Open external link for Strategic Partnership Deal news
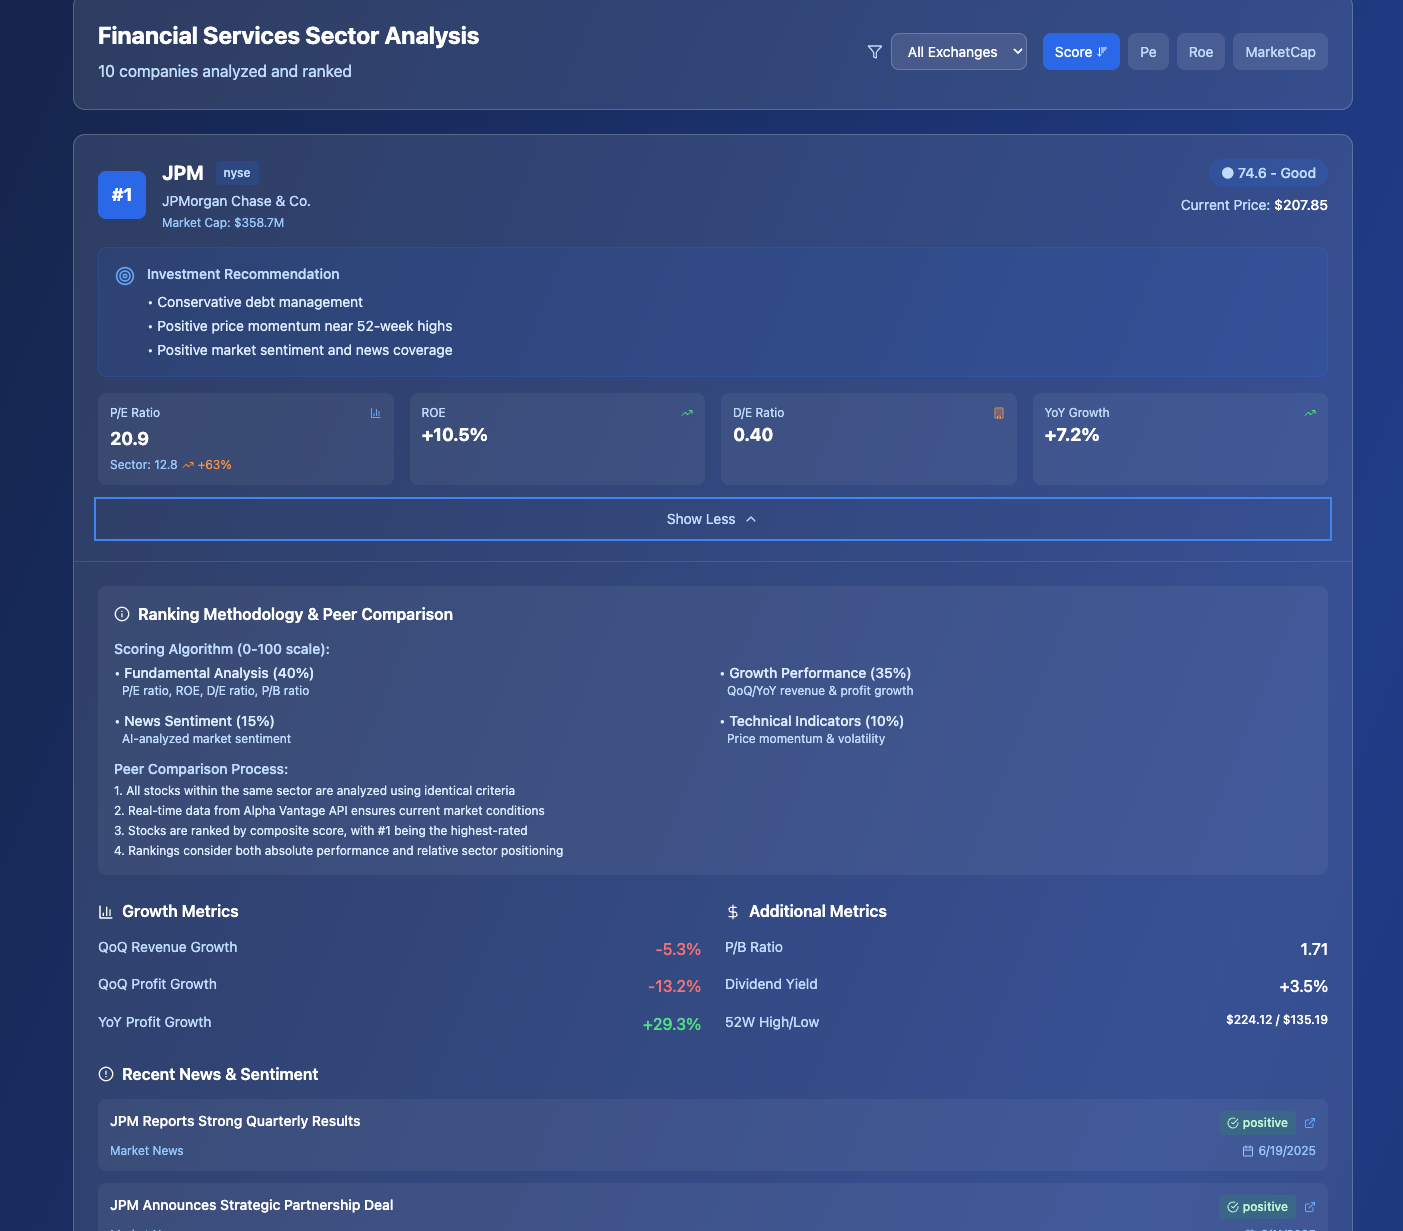1403x1231 pixels. point(1310,1207)
